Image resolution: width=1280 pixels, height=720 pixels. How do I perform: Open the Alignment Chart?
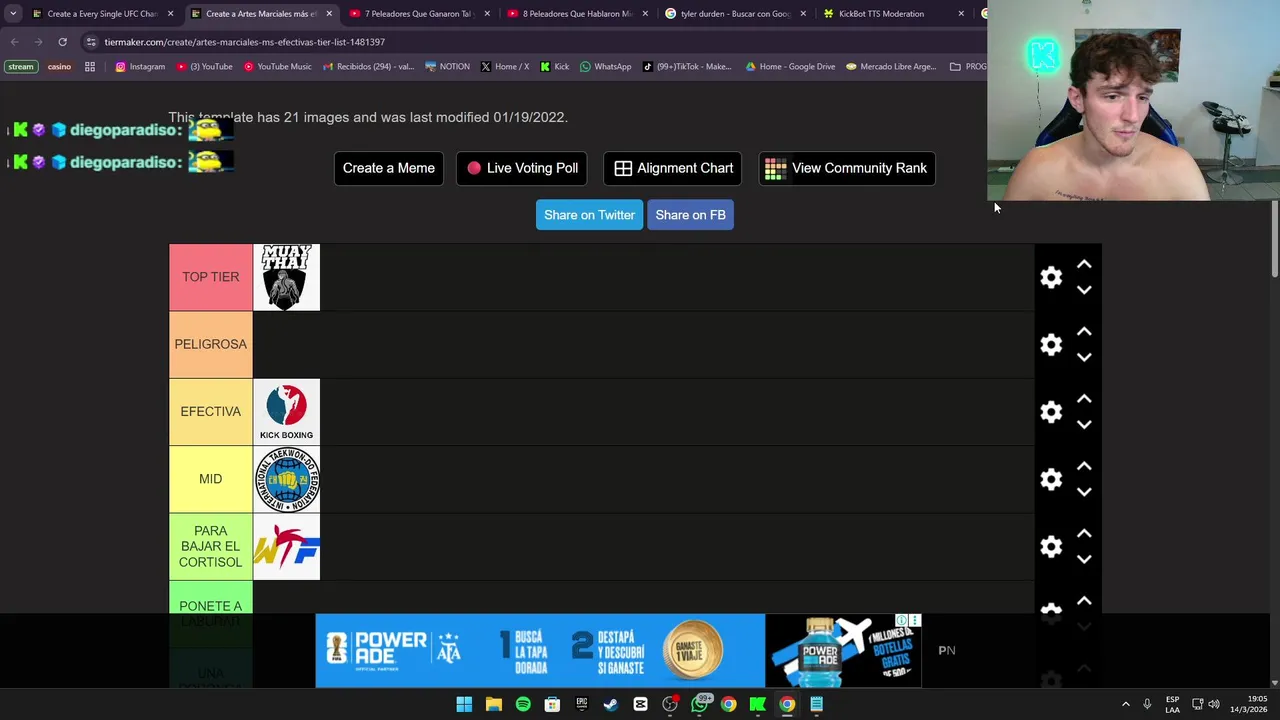pyautogui.click(x=673, y=168)
